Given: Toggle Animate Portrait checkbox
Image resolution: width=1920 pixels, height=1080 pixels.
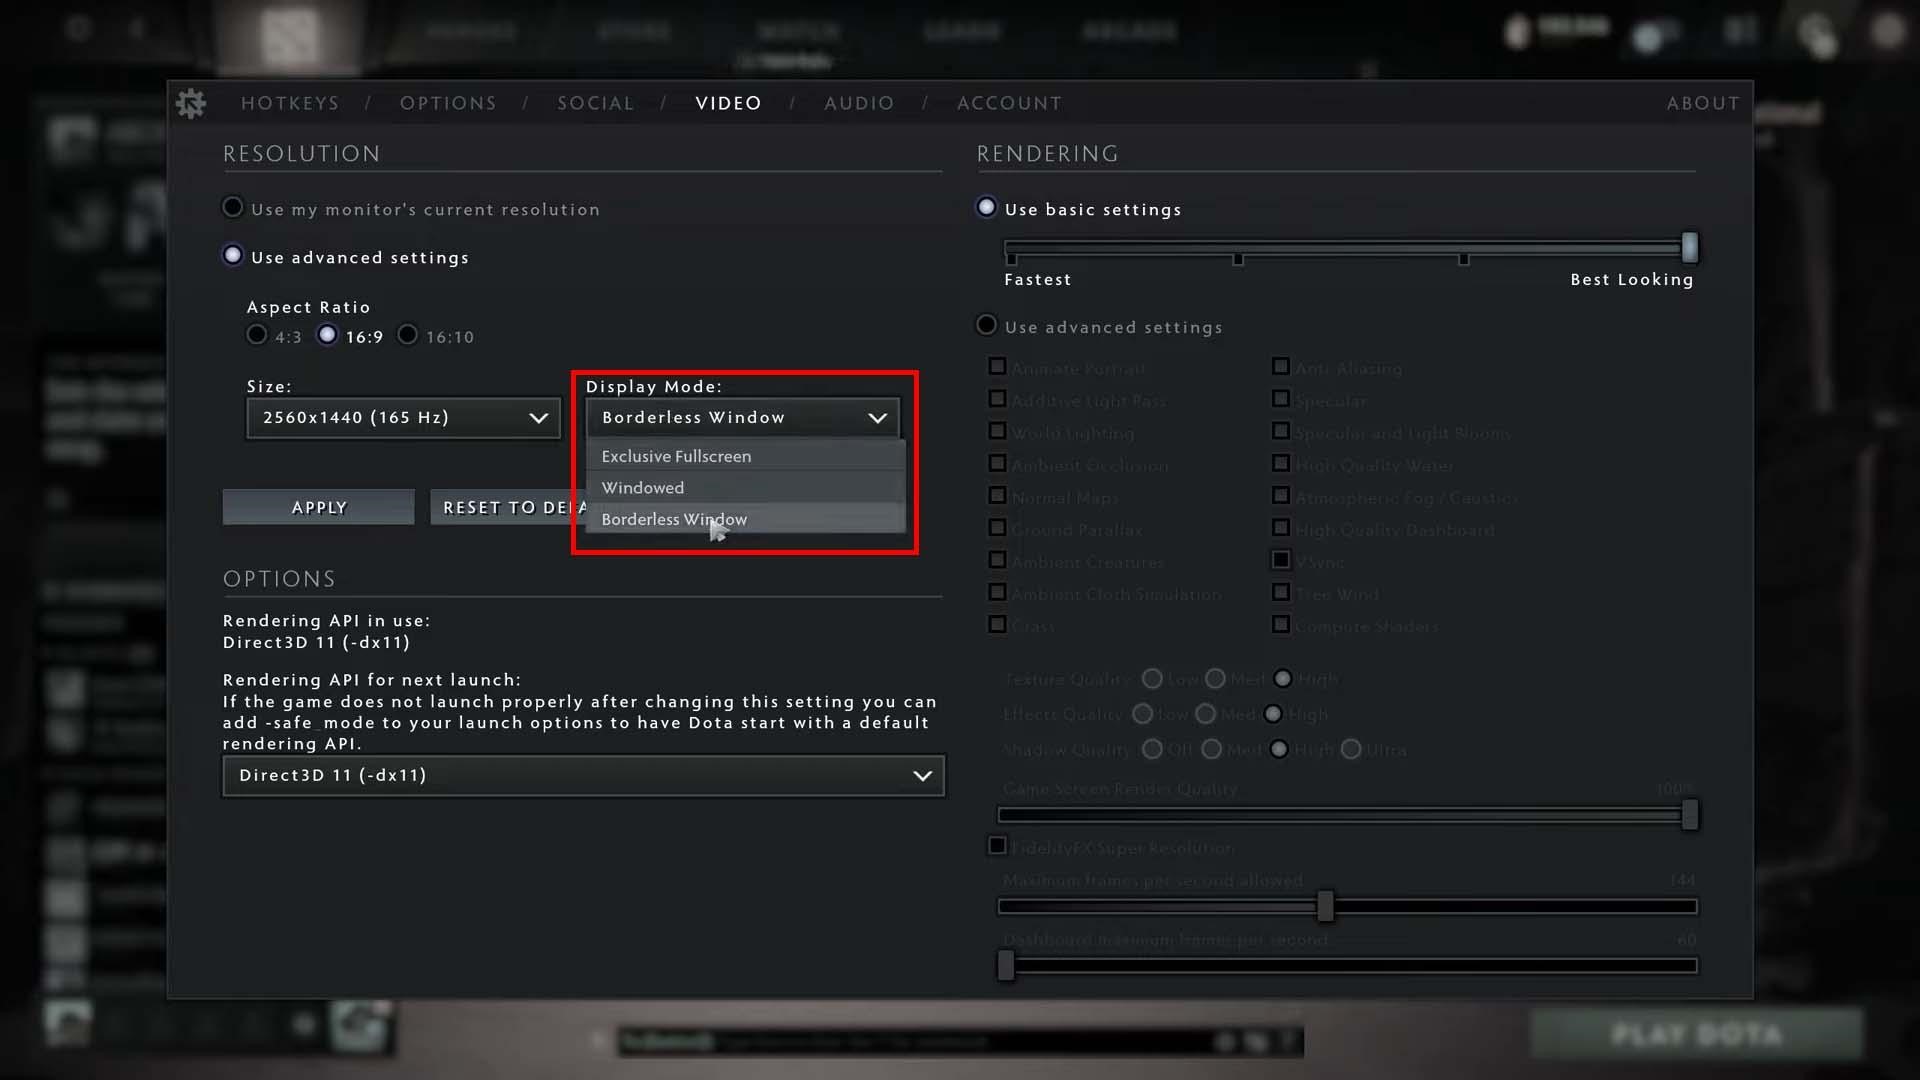Looking at the screenshot, I should click(997, 367).
